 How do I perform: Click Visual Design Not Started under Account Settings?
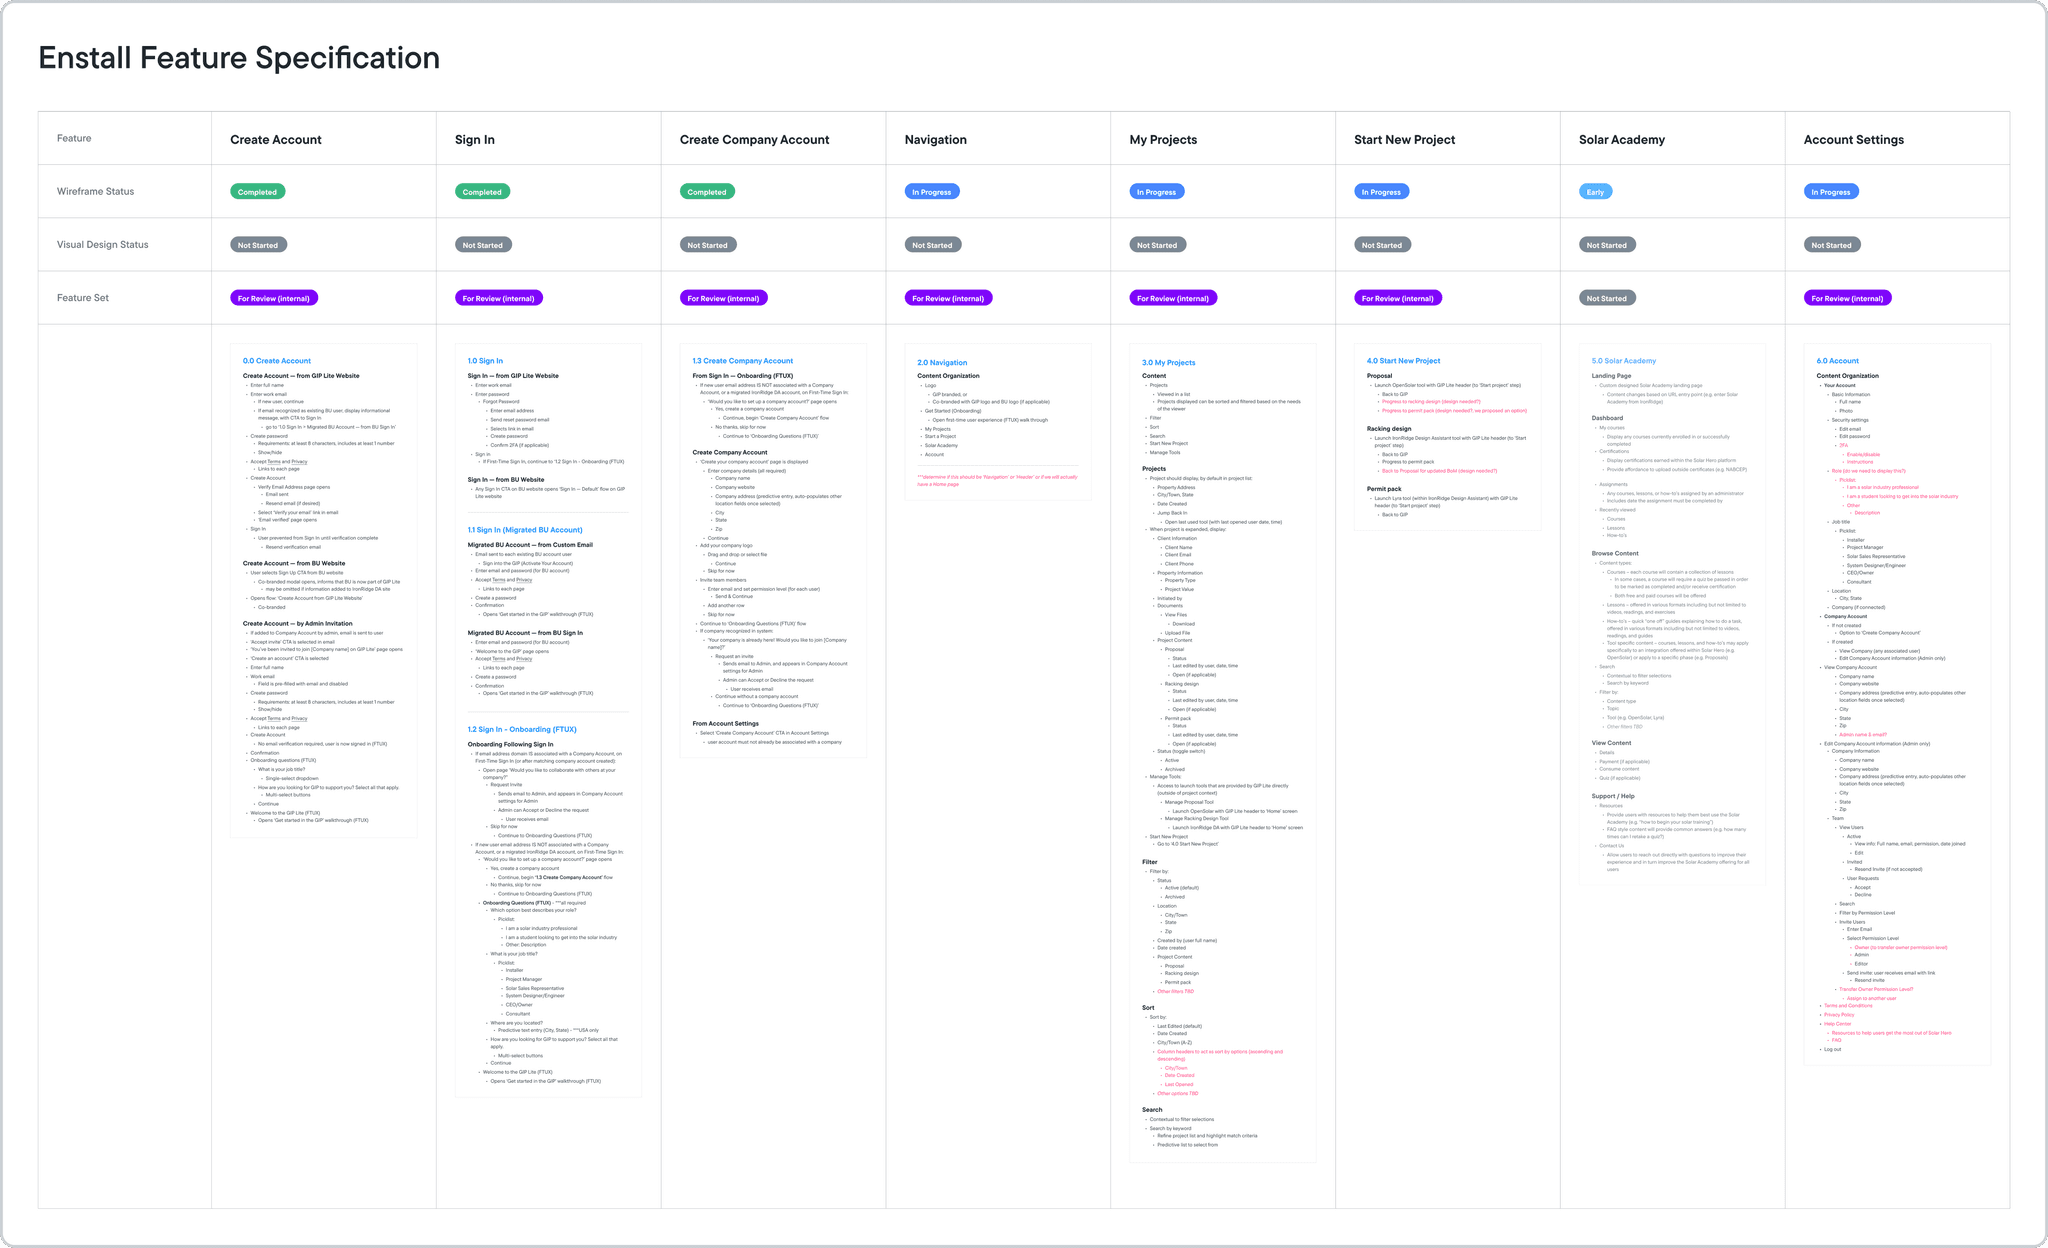[1833, 245]
